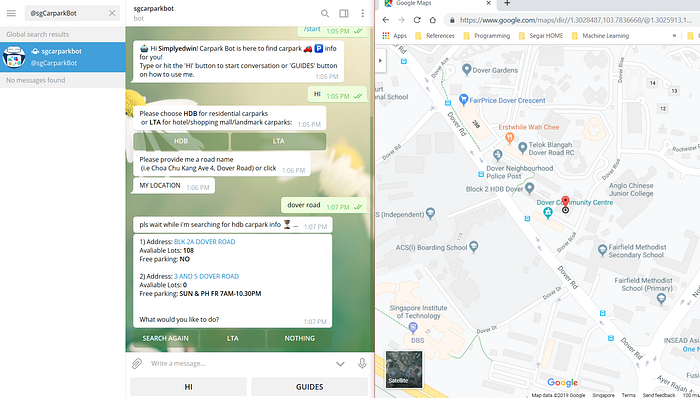Click the NOTHING button
Screen dimensions: 700x398
coord(300,338)
